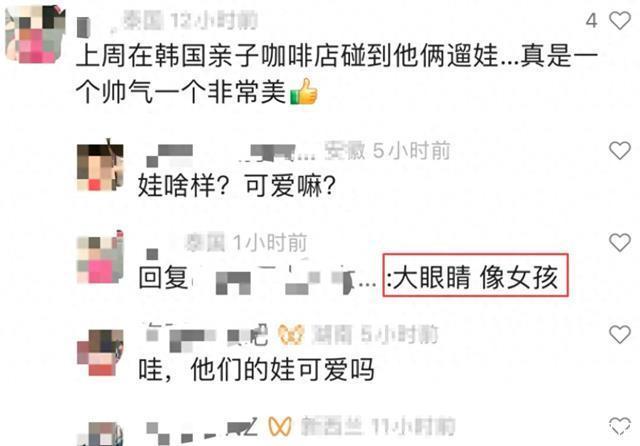Viewport: 640px width, 446px height.
Task: Open avatar beside '哇，他们的娃可爱吗'
Action: click(100, 353)
